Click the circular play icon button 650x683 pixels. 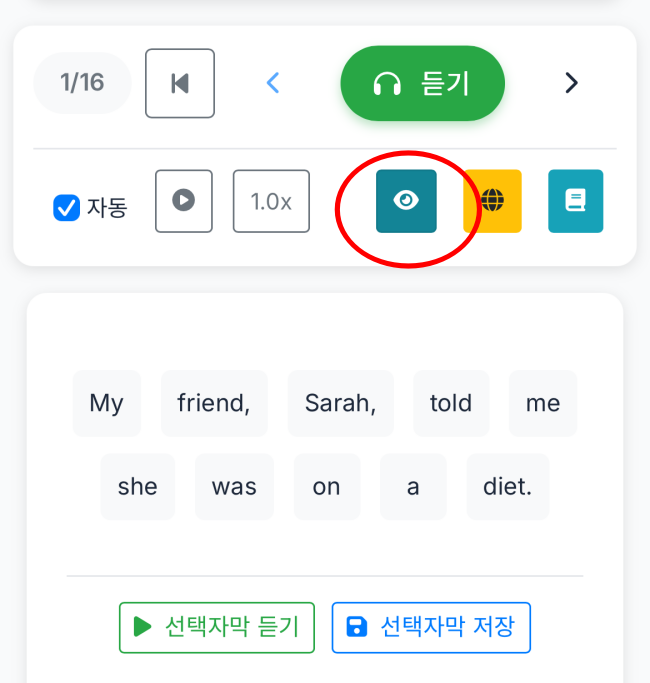tap(183, 201)
